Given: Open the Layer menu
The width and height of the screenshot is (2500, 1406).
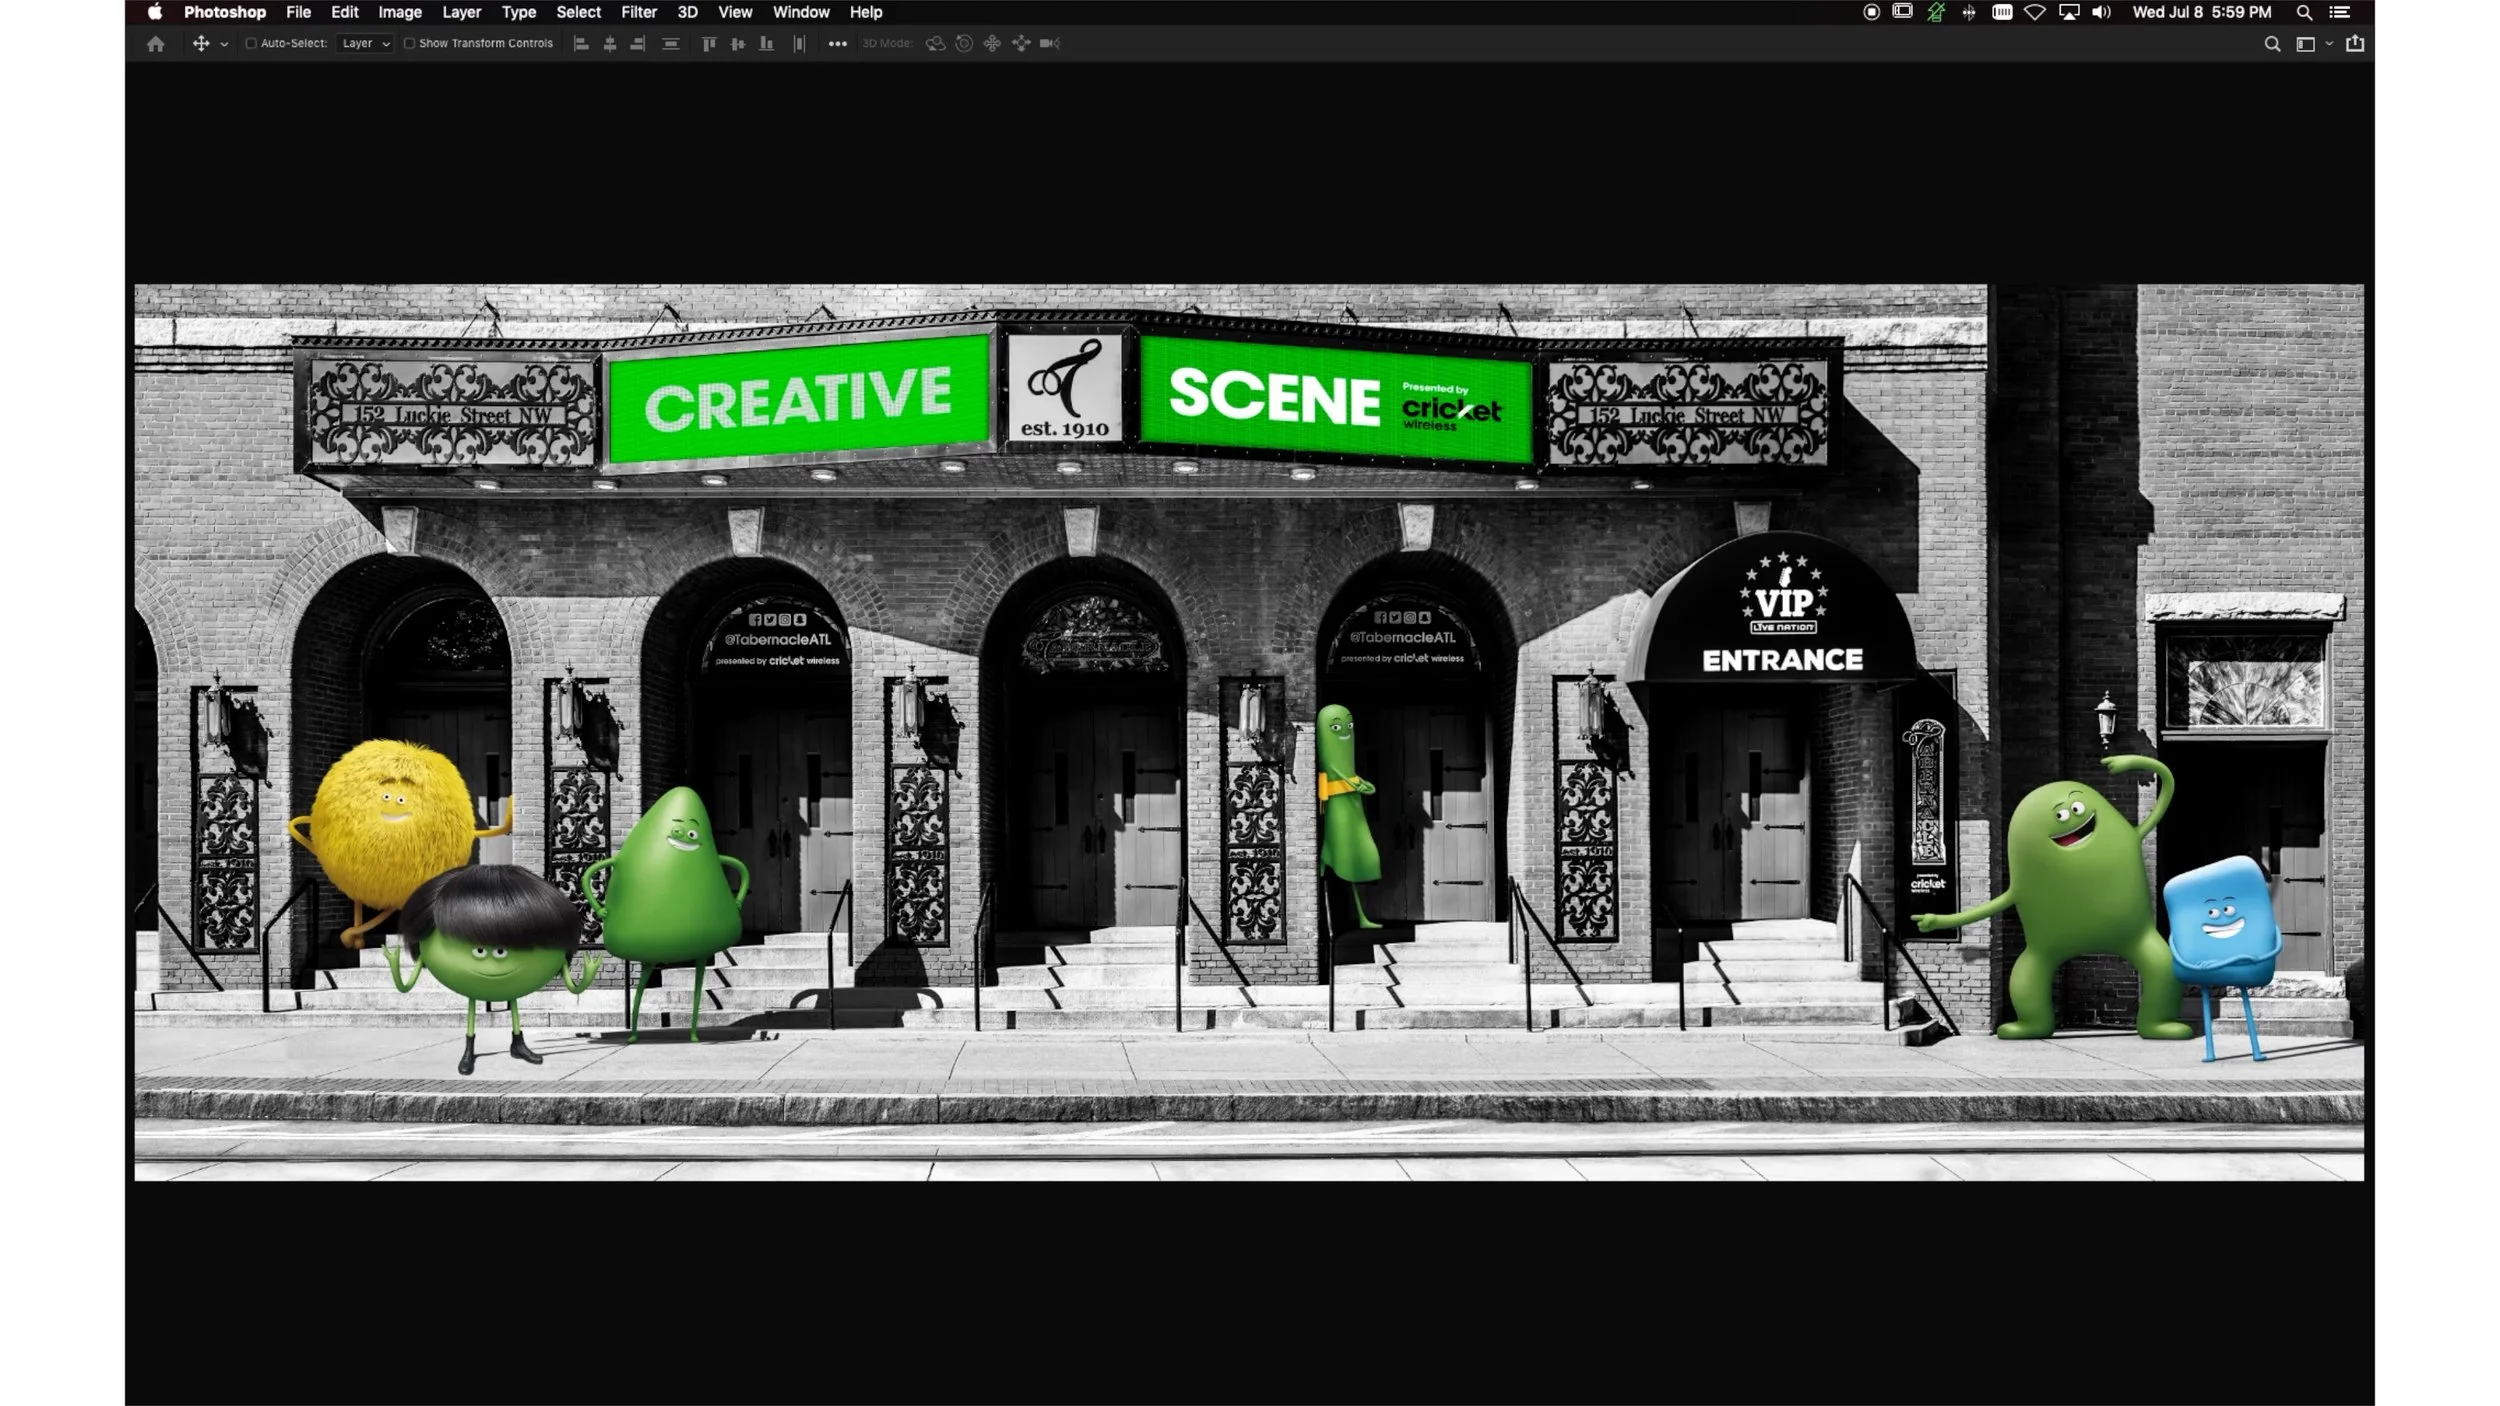Looking at the screenshot, I should 461,12.
